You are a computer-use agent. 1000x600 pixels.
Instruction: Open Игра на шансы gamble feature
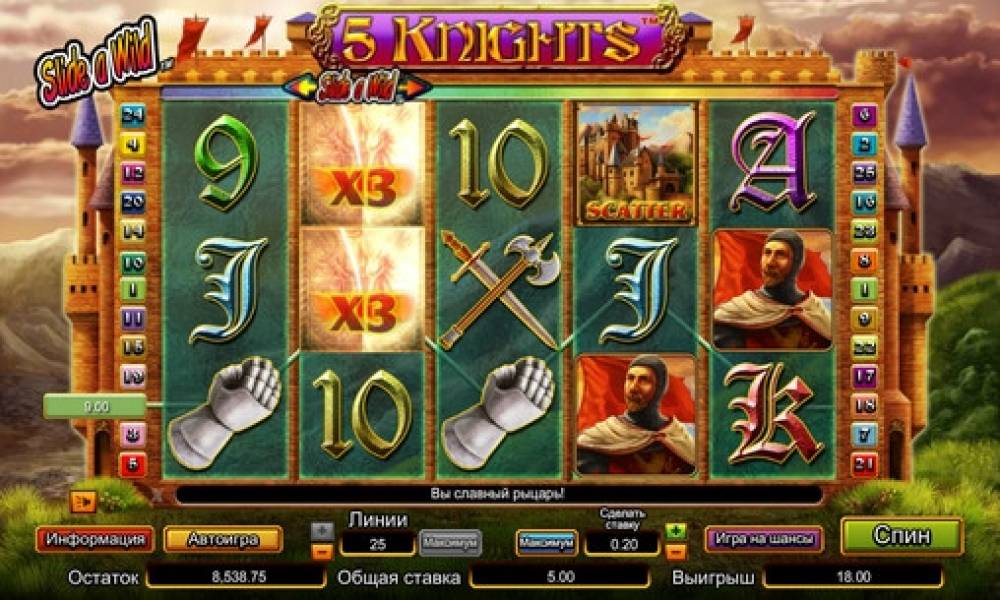(764, 539)
